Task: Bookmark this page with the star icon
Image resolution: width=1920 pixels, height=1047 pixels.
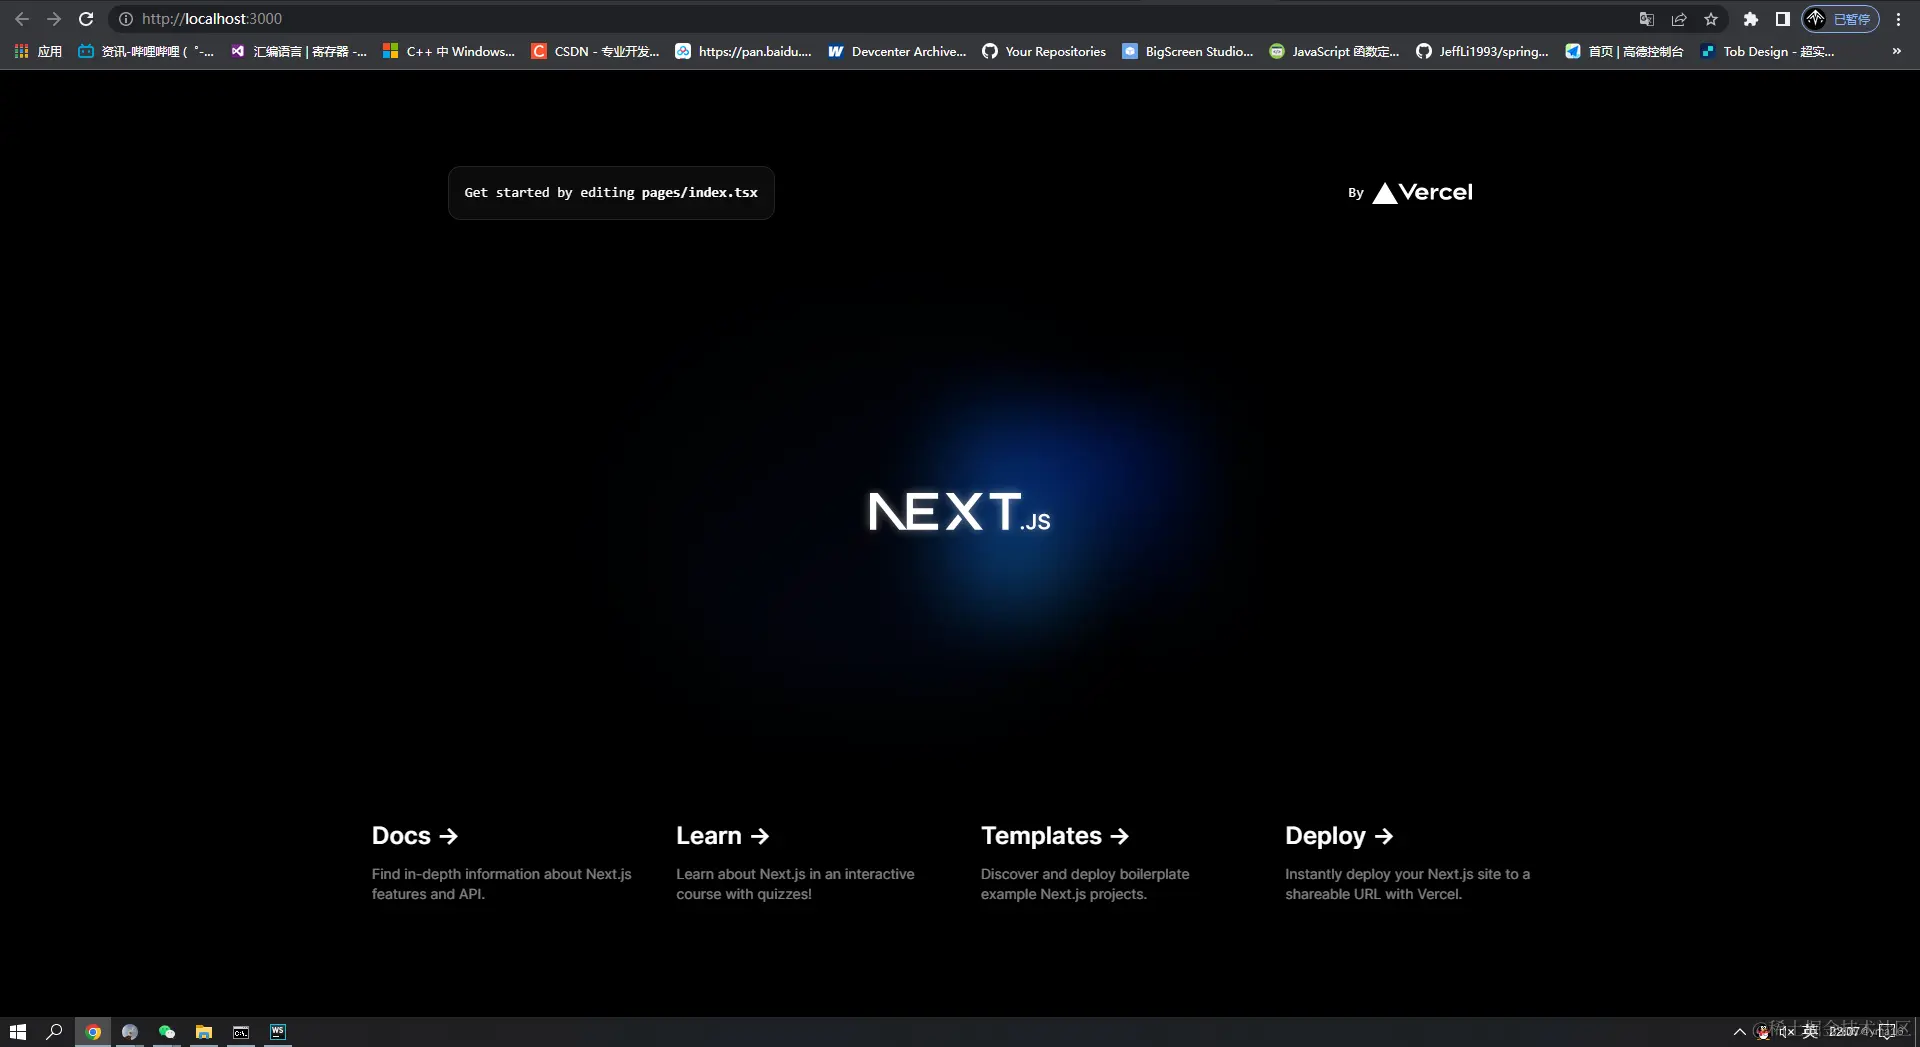Action: pos(1711,19)
